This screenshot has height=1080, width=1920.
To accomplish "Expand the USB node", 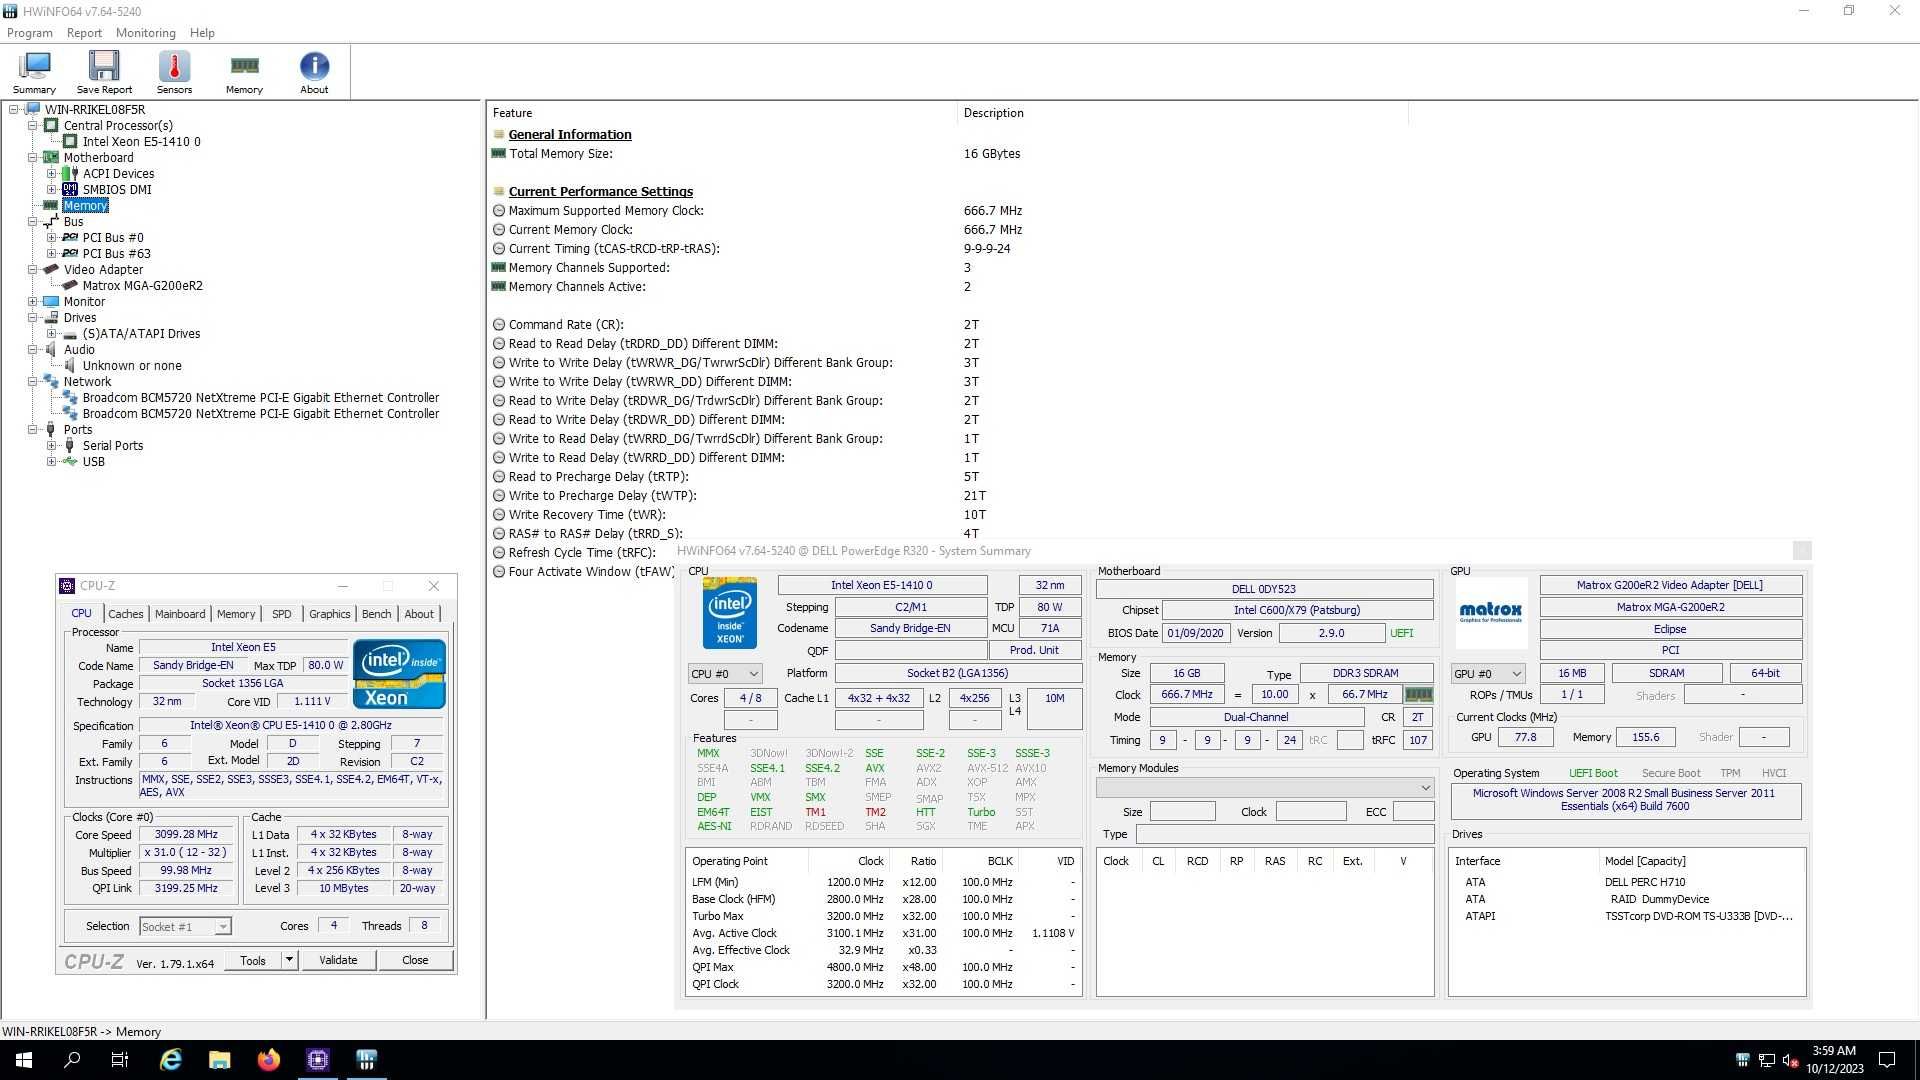I will [52, 462].
